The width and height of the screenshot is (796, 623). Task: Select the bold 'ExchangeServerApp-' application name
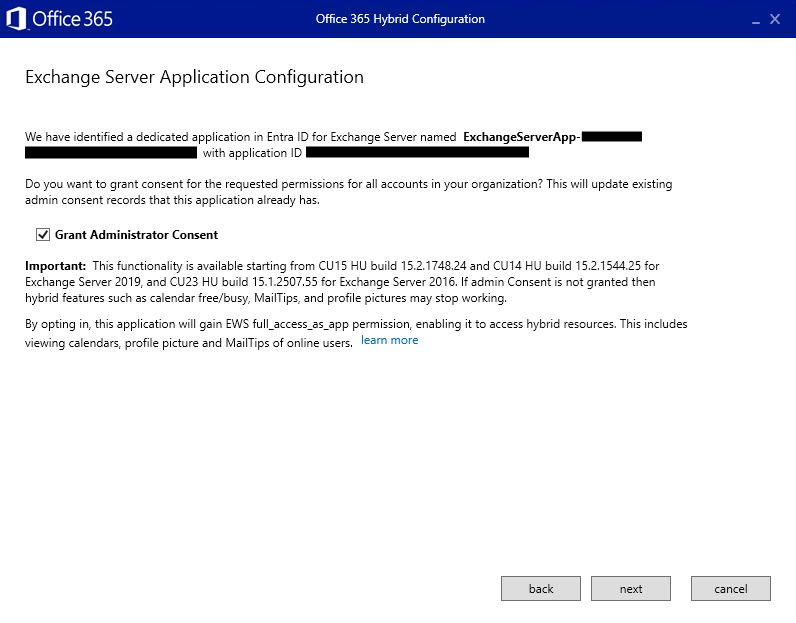coord(521,136)
